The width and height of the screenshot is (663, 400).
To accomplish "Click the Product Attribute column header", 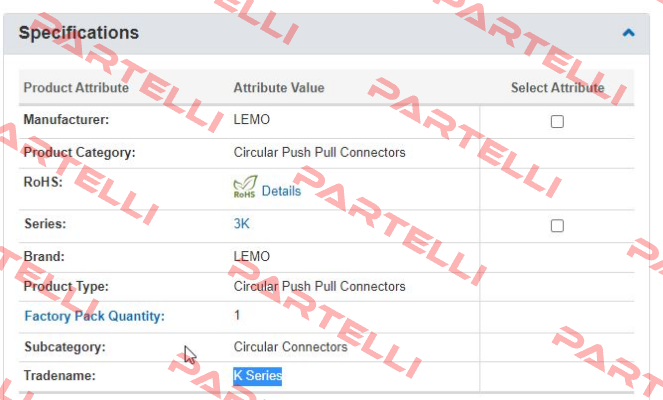I will 76,88.
